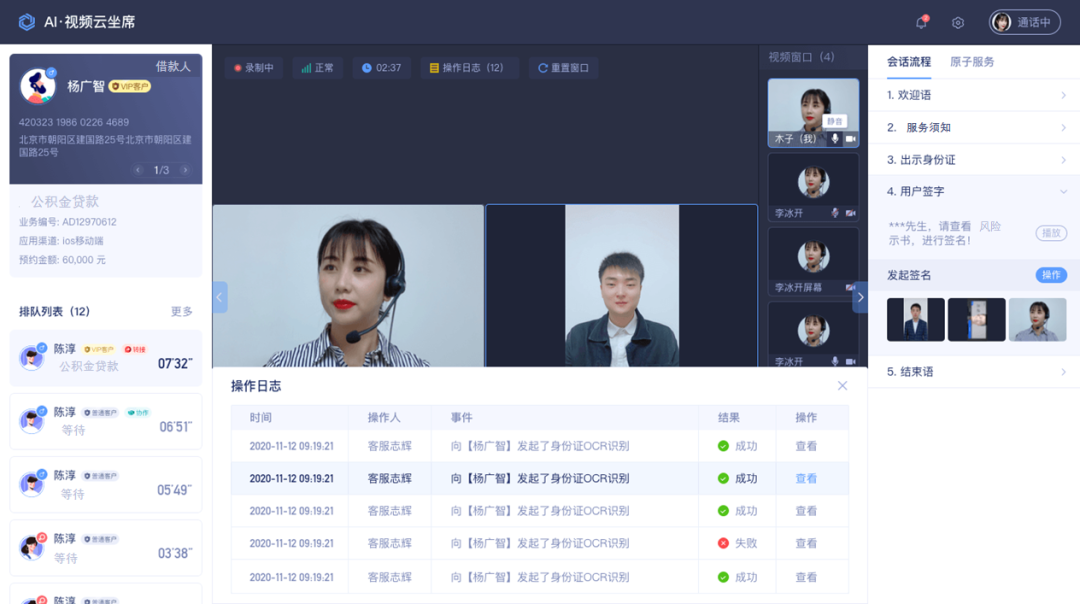The height and width of the screenshot is (604, 1080).
Task: Open the settings gear icon
Action: (x=957, y=21)
